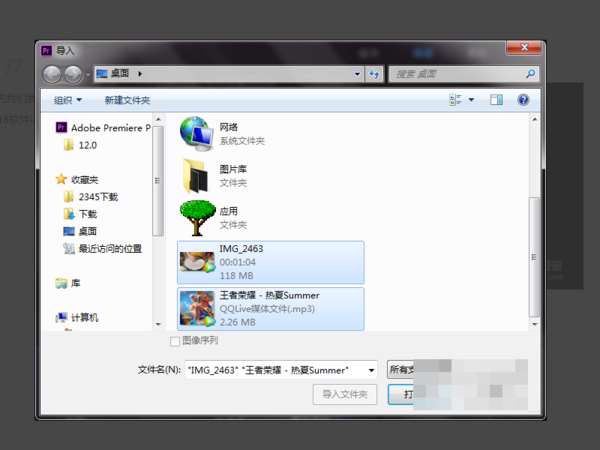Open help with question mark icon
This screenshot has width=600, height=450.
coord(523,100)
